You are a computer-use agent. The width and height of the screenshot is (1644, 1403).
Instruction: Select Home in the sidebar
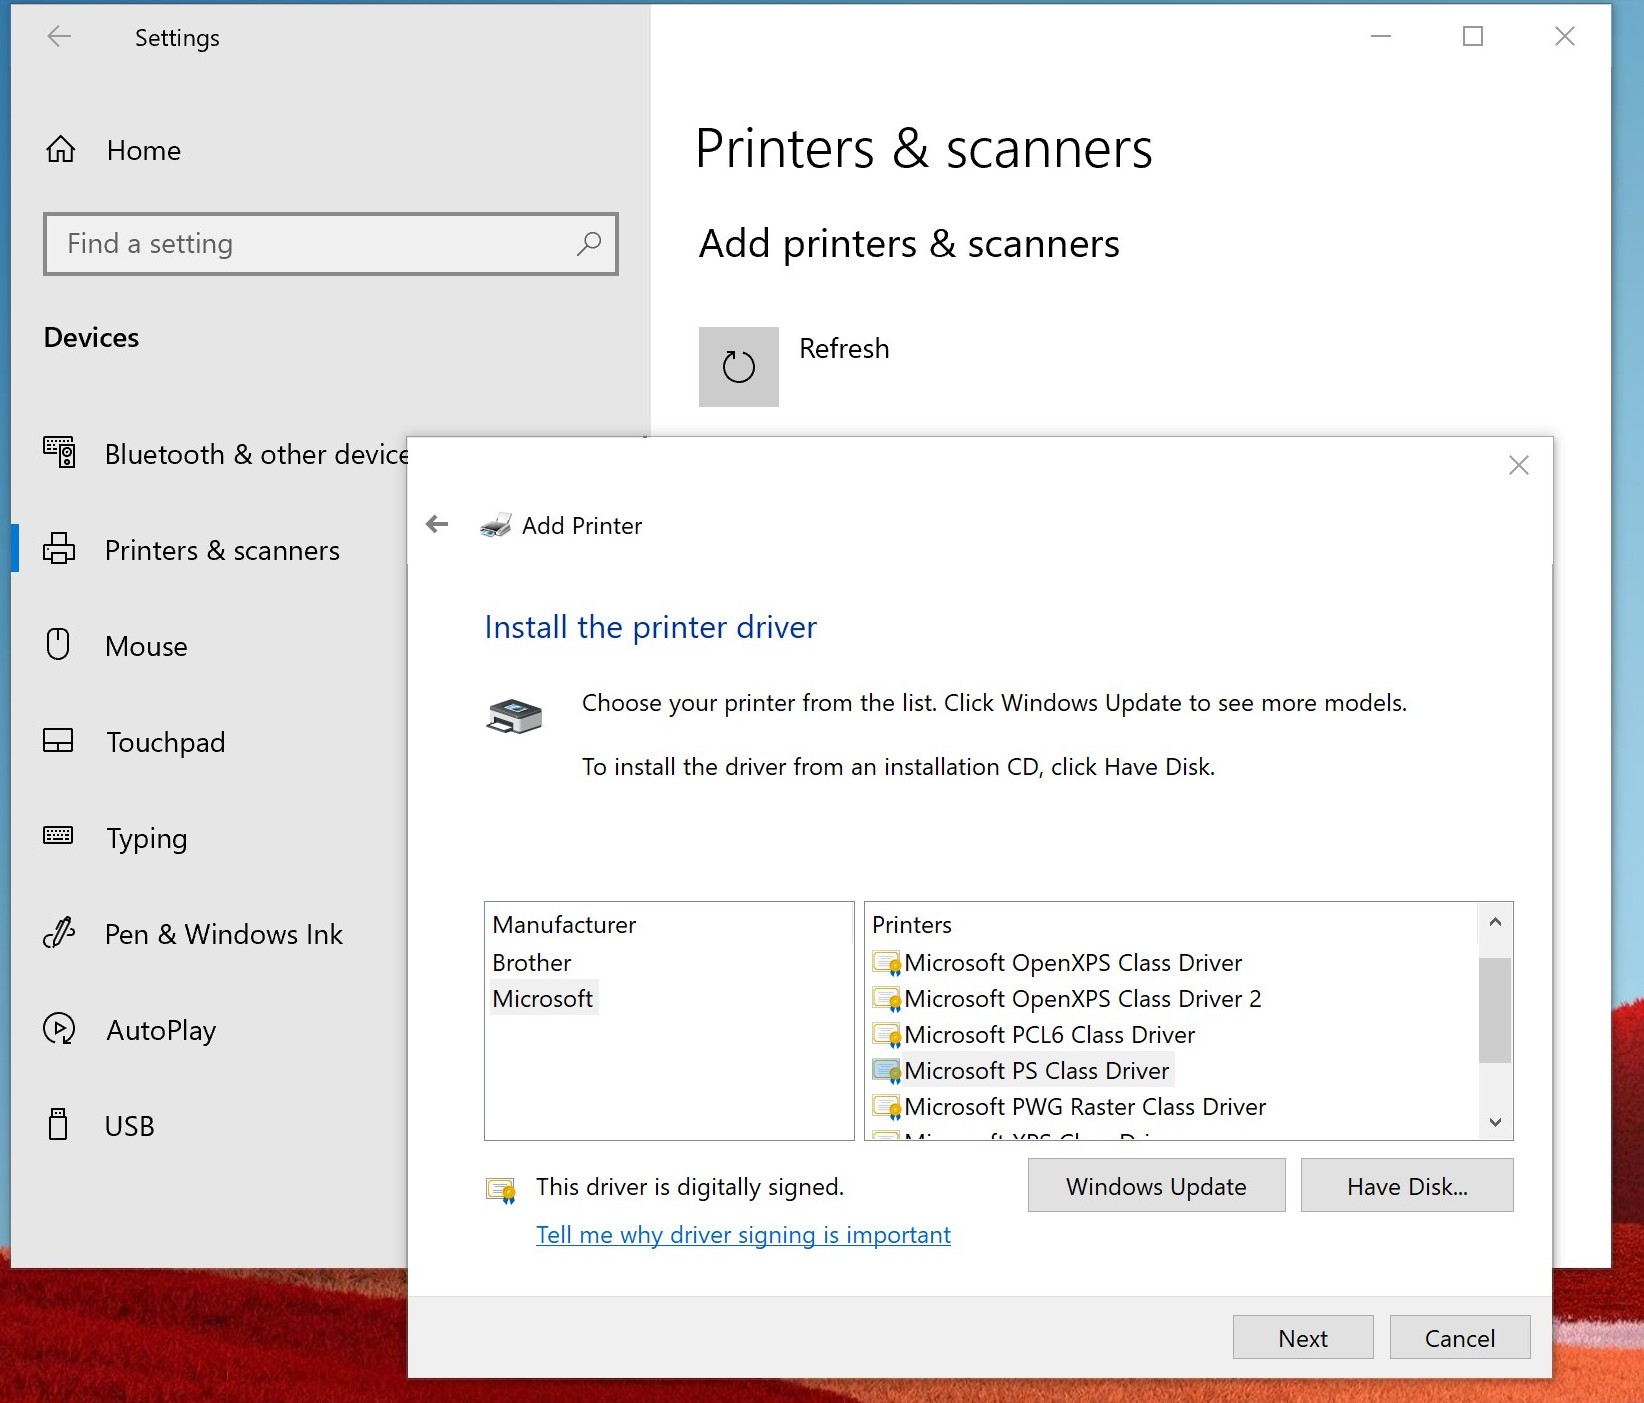tap(144, 150)
